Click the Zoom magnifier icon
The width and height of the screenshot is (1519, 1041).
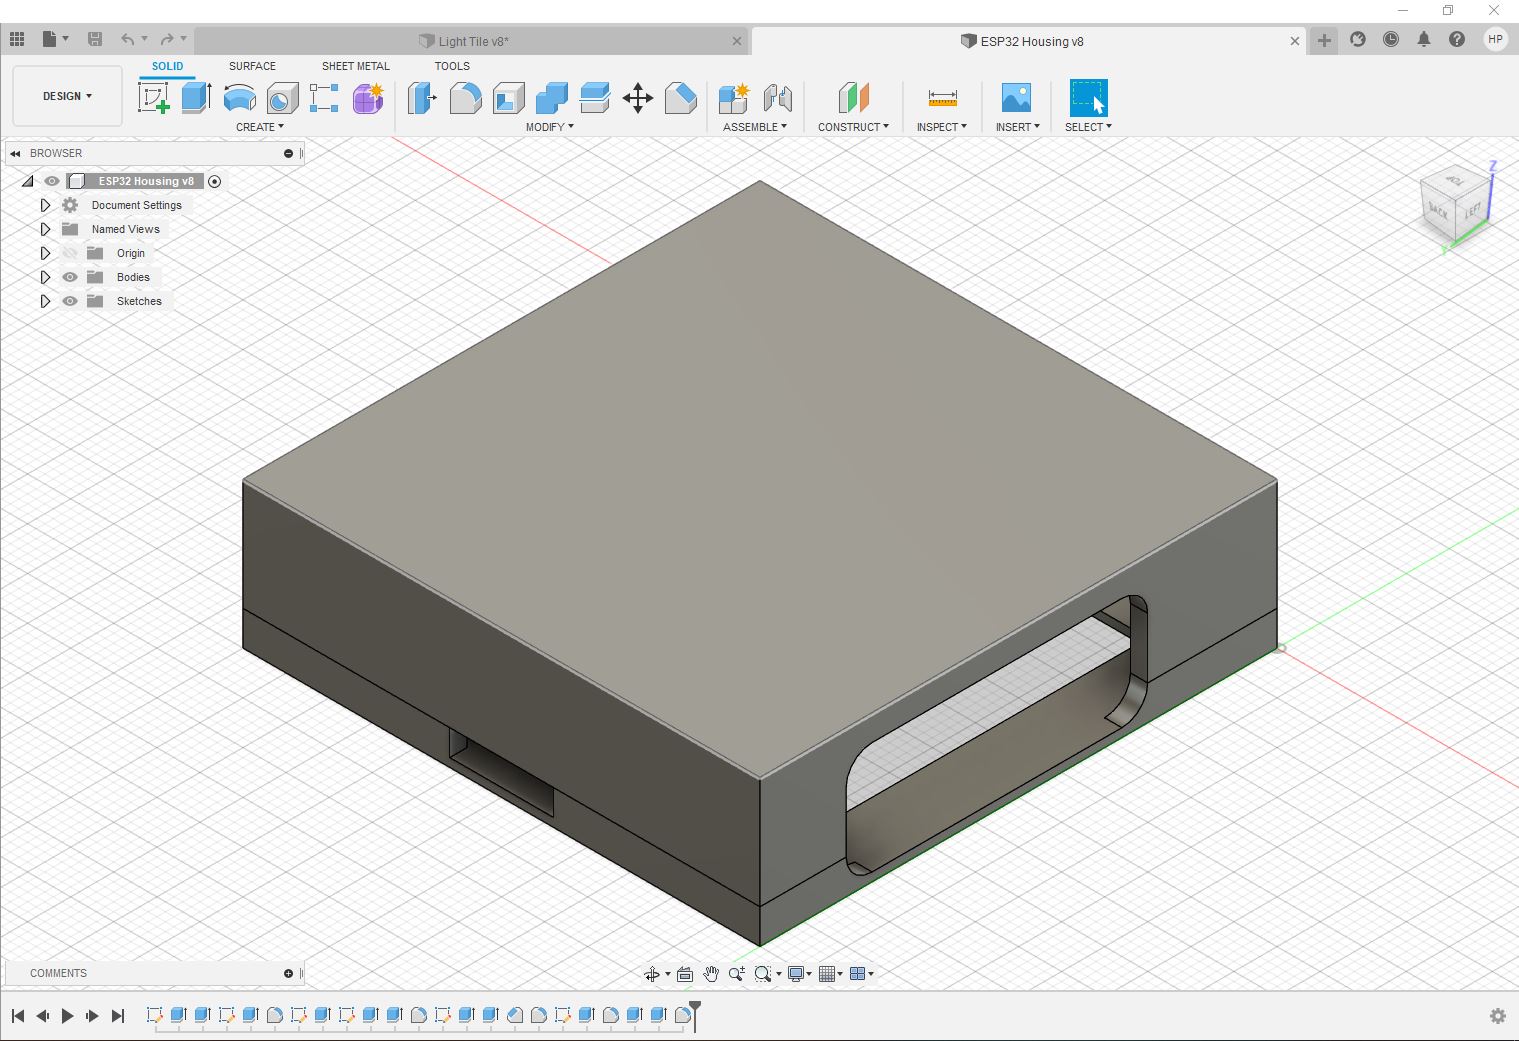point(737,974)
